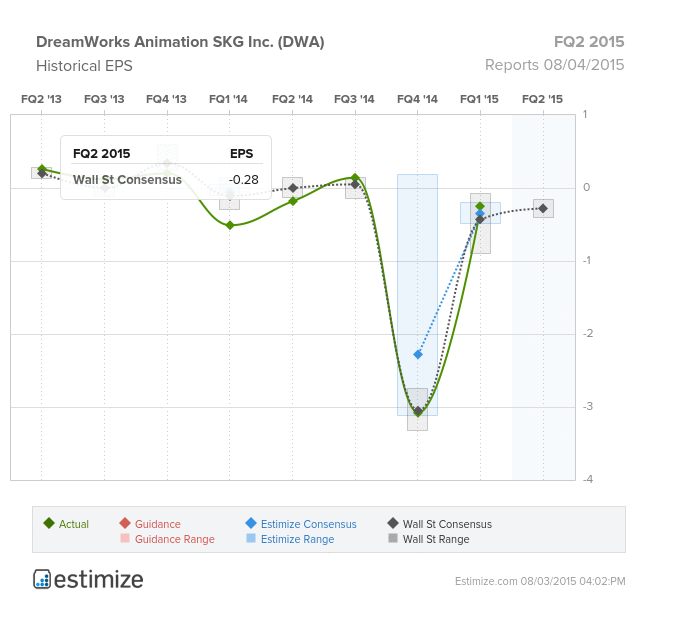Select the FQ2 '14 quarter label
Screen dimensions: 675x620
292,99
